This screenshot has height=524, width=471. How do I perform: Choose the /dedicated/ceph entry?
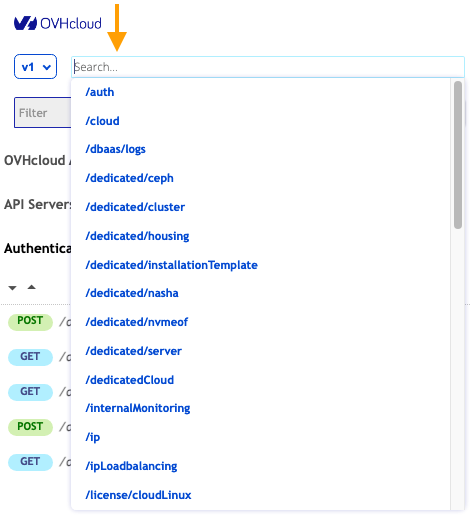pos(129,178)
